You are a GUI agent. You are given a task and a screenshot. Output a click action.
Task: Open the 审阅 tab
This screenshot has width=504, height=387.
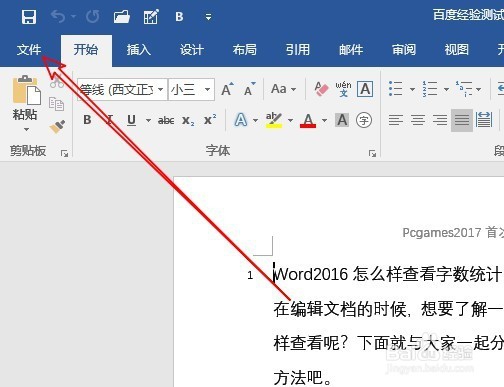click(404, 50)
